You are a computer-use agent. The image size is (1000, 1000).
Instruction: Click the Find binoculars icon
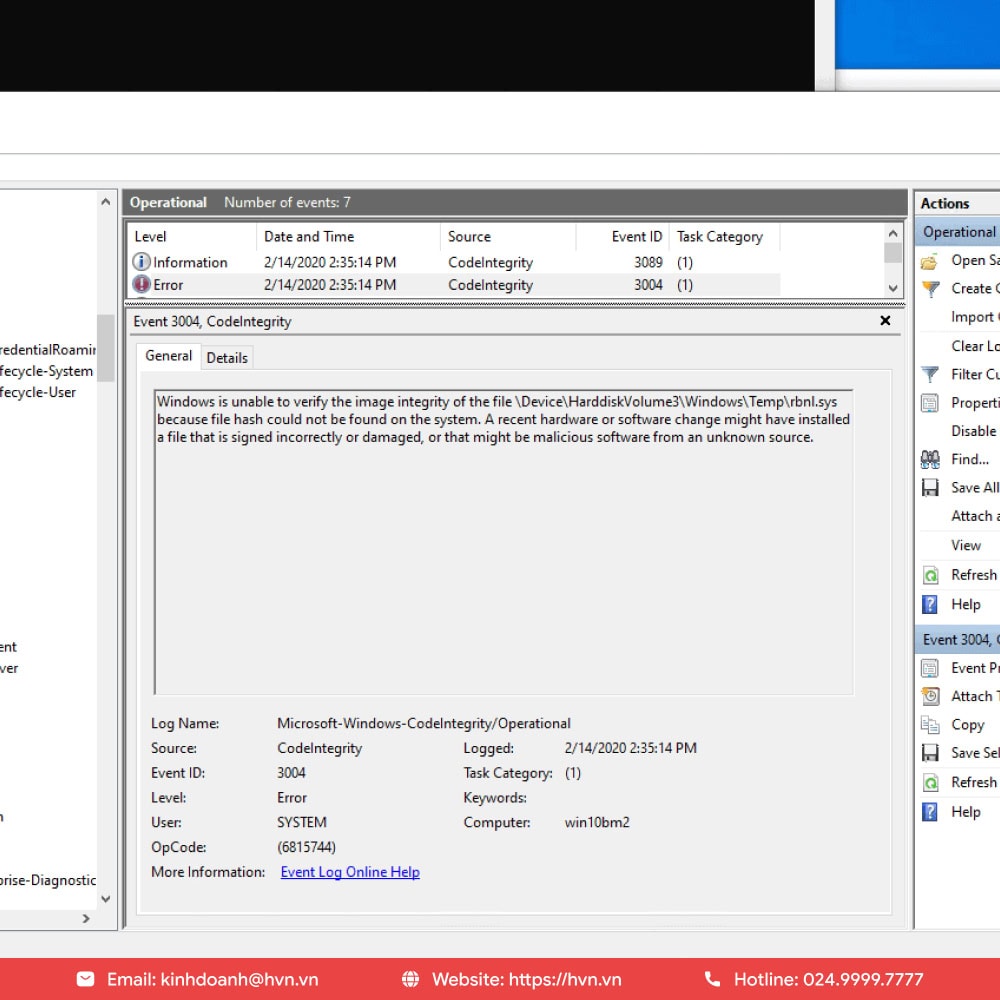930,459
